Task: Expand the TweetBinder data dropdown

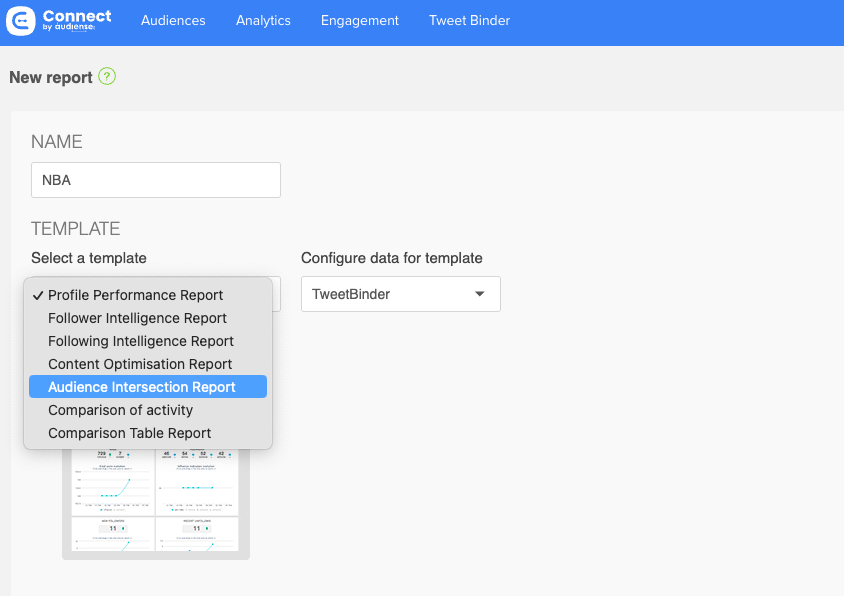Action: [400, 294]
